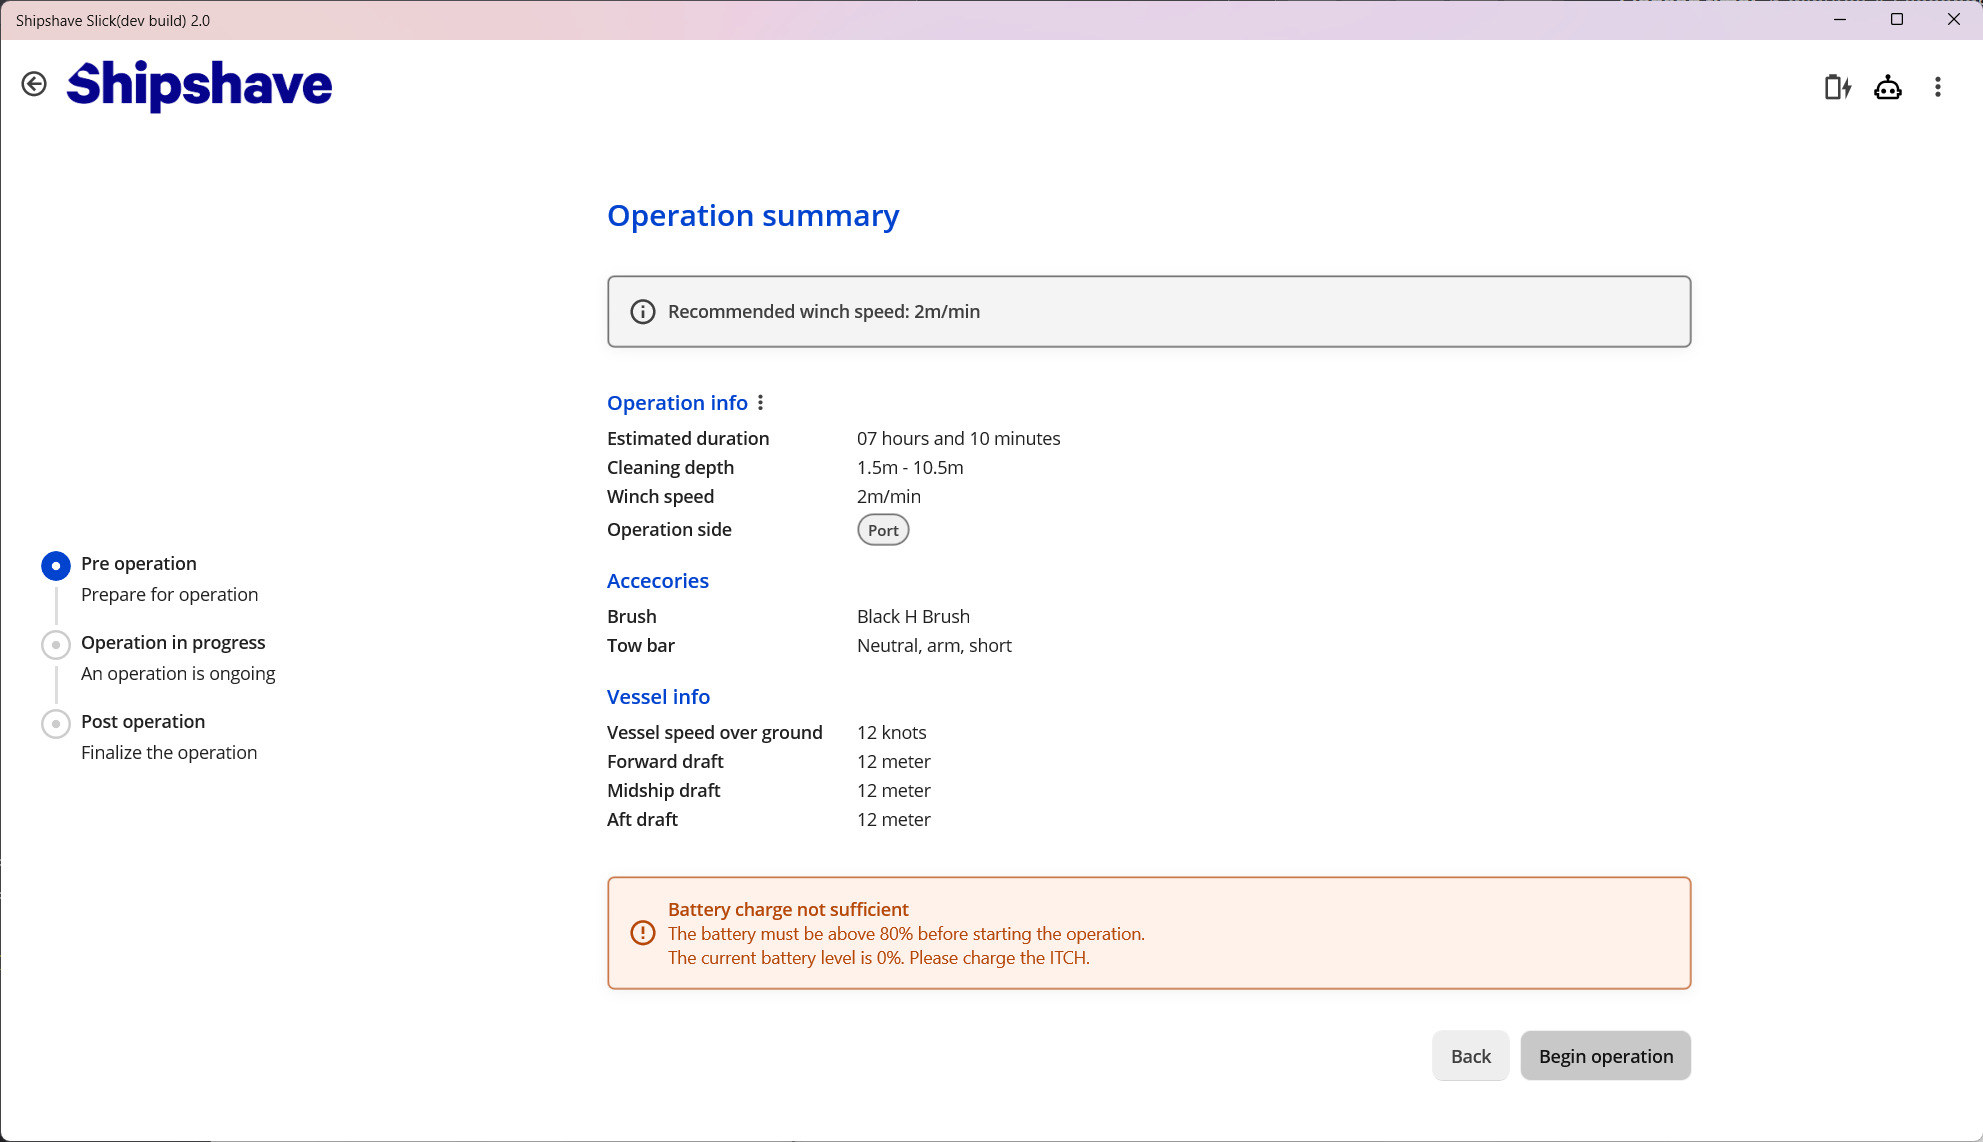Open the Vessel info section header
The image size is (1983, 1142).
pyautogui.click(x=658, y=697)
